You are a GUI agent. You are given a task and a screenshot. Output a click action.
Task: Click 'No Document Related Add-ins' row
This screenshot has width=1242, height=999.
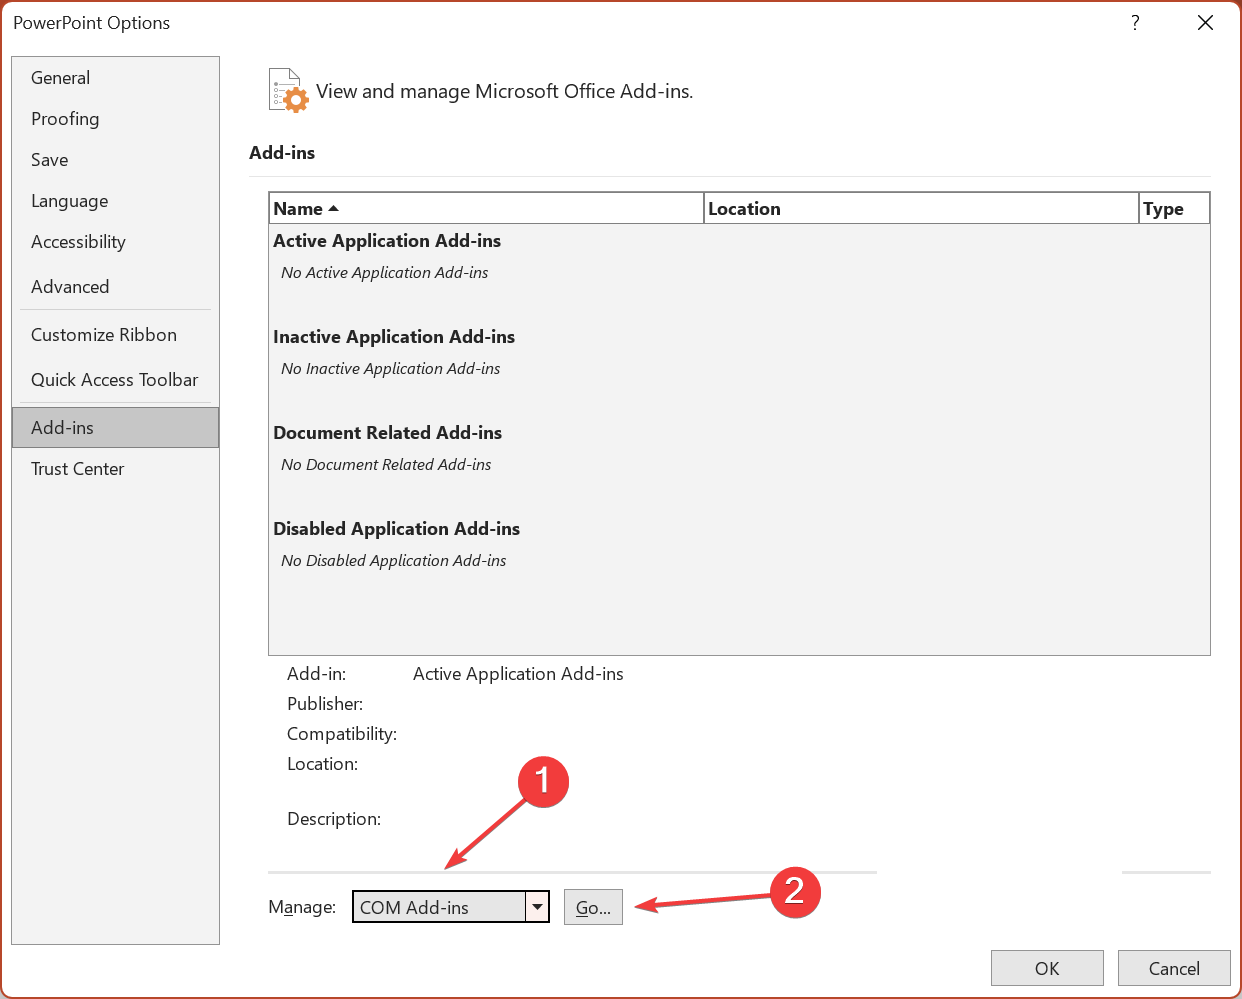click(386, 465)
